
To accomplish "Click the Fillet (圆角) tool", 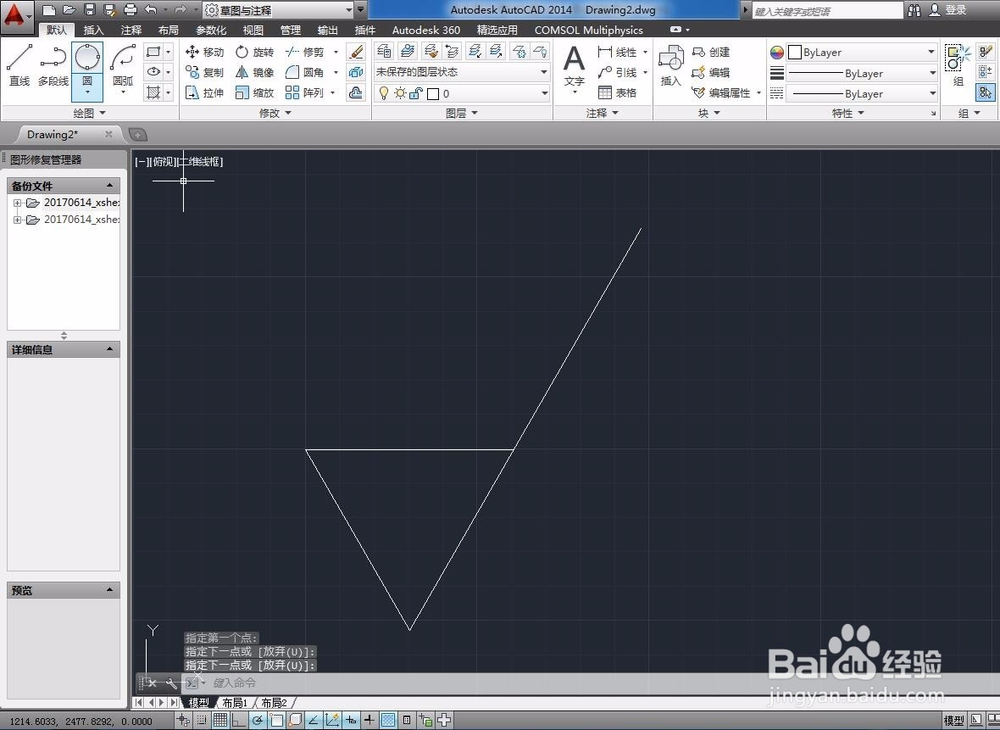I will [x=305, y=72].
